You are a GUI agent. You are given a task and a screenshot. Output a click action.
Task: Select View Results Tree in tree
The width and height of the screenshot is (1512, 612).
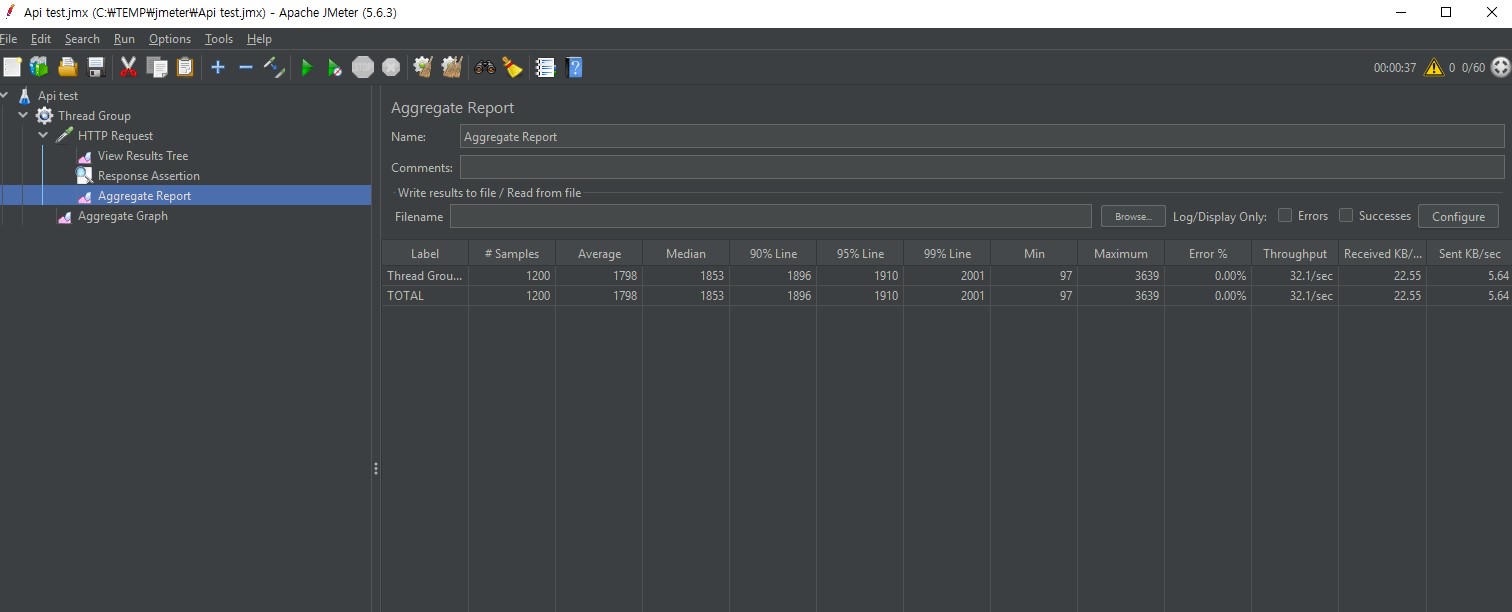142,156
